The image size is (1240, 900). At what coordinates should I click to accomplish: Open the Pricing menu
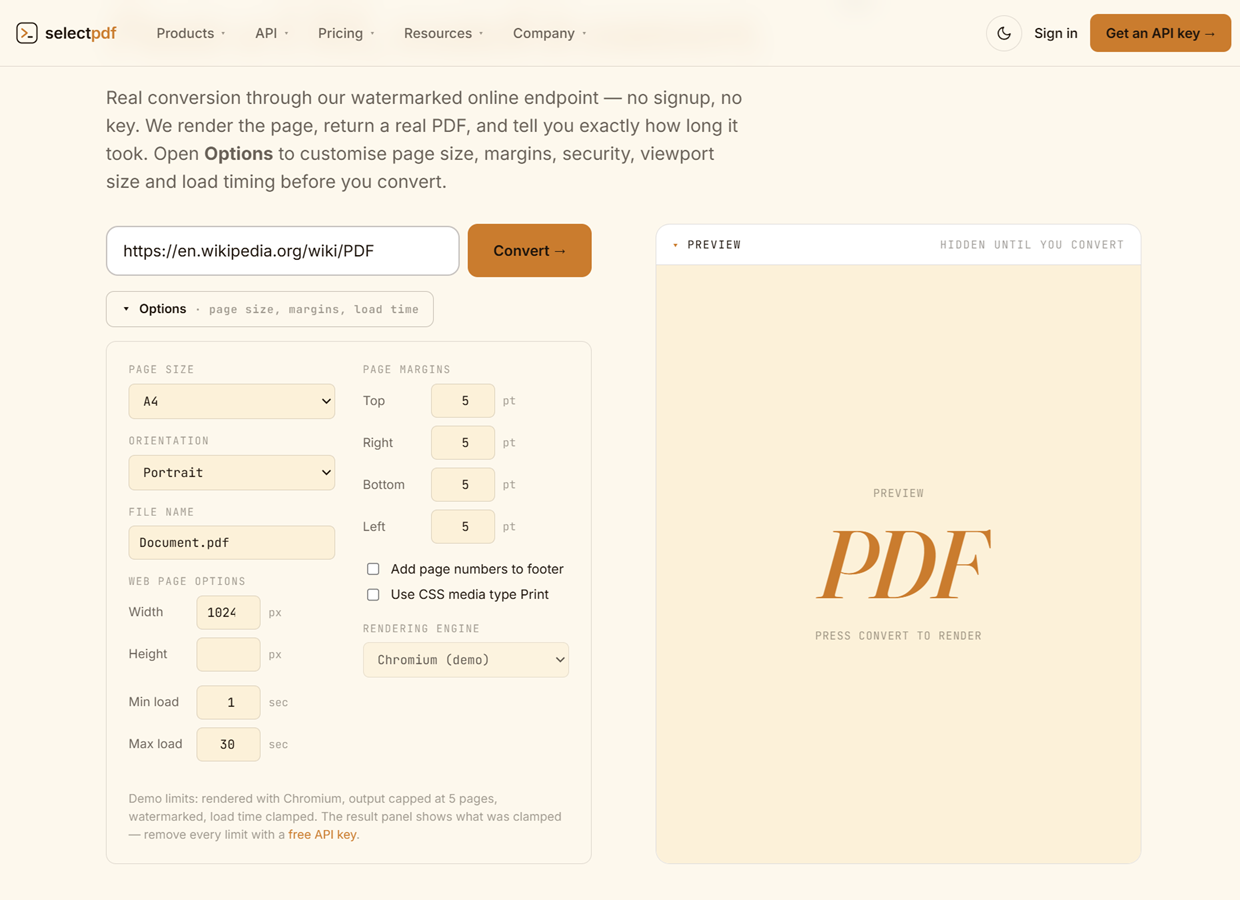pyautogui.click(x=346, y=33)
